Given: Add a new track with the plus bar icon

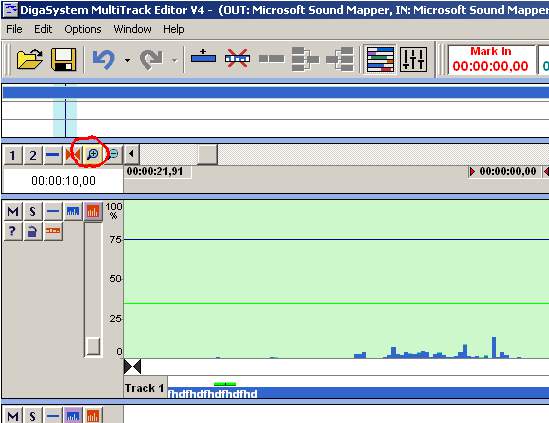Looking at the screenshot, I should (x=203, y=57).
